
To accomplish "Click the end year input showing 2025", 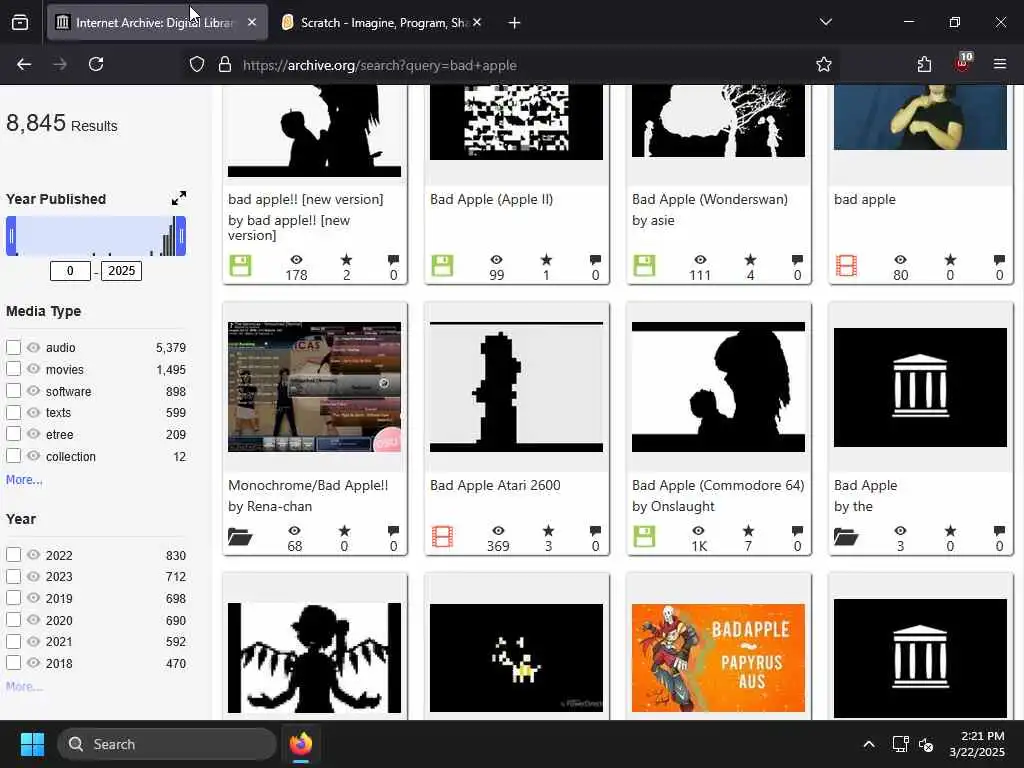I will click(121, 271).
